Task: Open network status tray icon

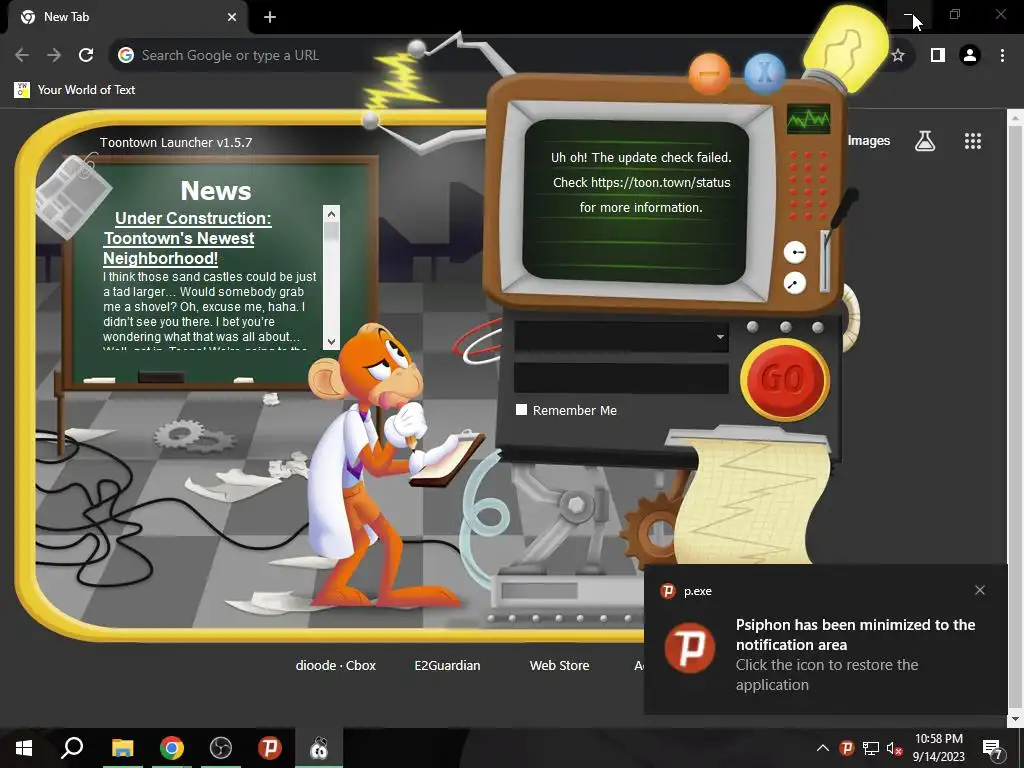Action: pyautogui.click(x=871, y=748)
